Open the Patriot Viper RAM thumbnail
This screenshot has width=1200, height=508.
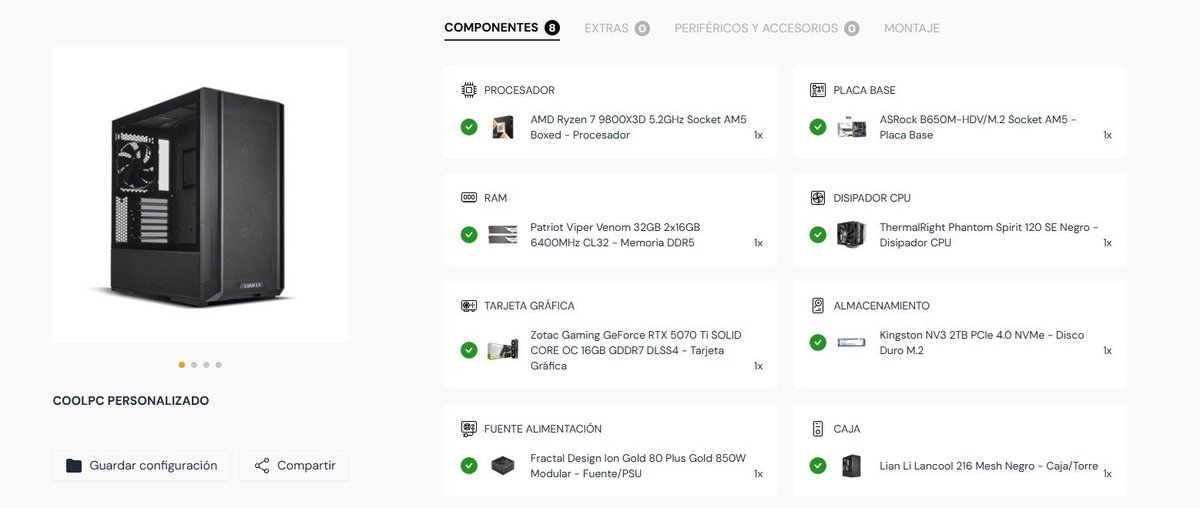coord(503,235)
